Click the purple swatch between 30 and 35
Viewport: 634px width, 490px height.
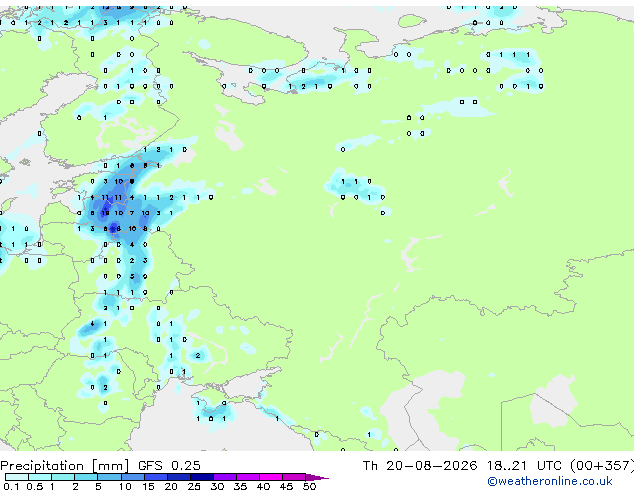(225, 477)
